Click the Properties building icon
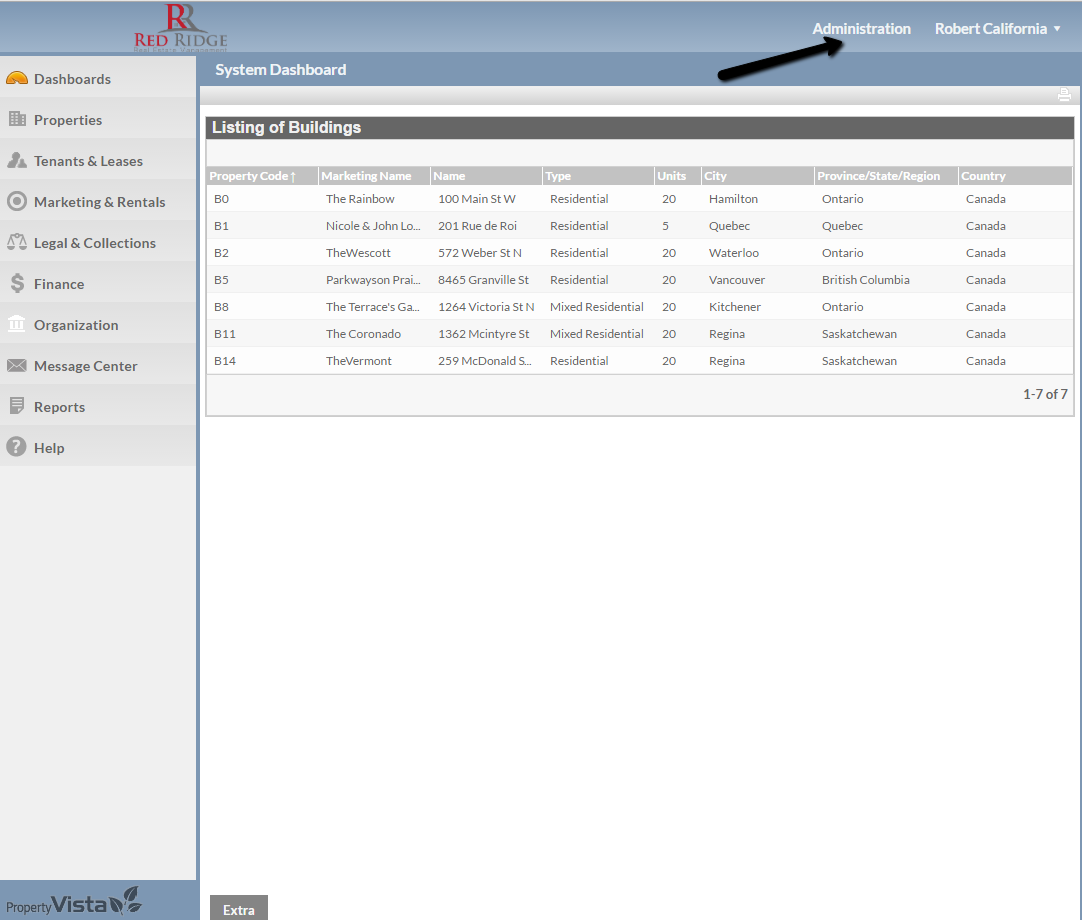The image size is (1082, 920). tap(17, 120)
